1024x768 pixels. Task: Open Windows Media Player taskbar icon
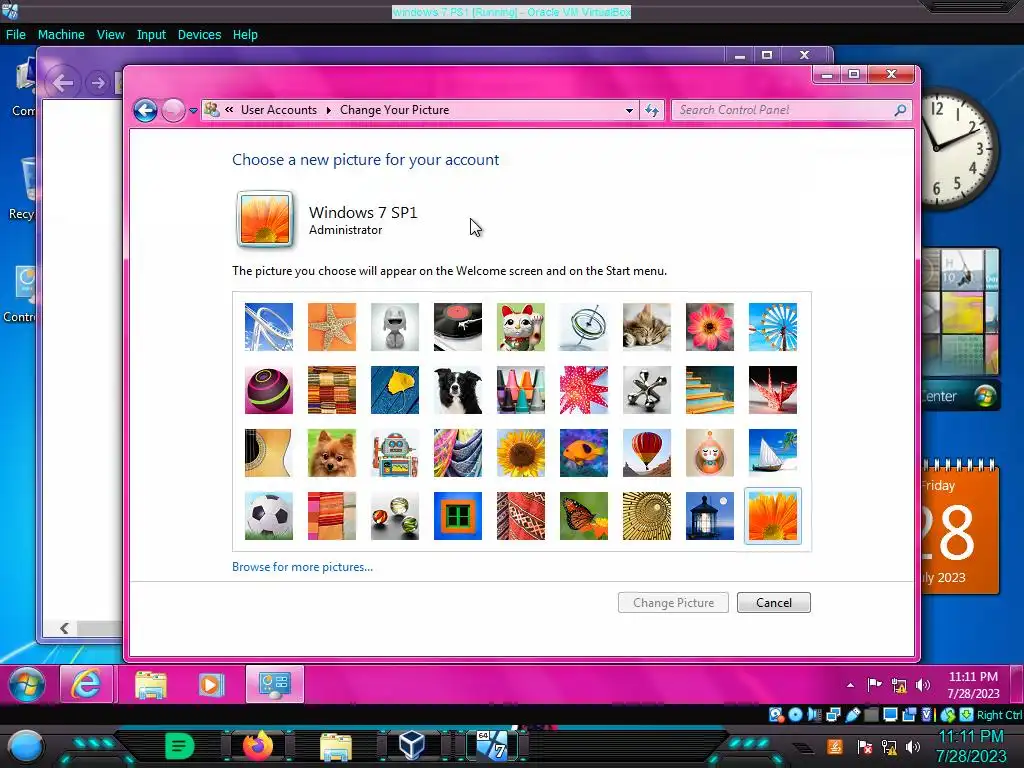click(x=211, y=684)
